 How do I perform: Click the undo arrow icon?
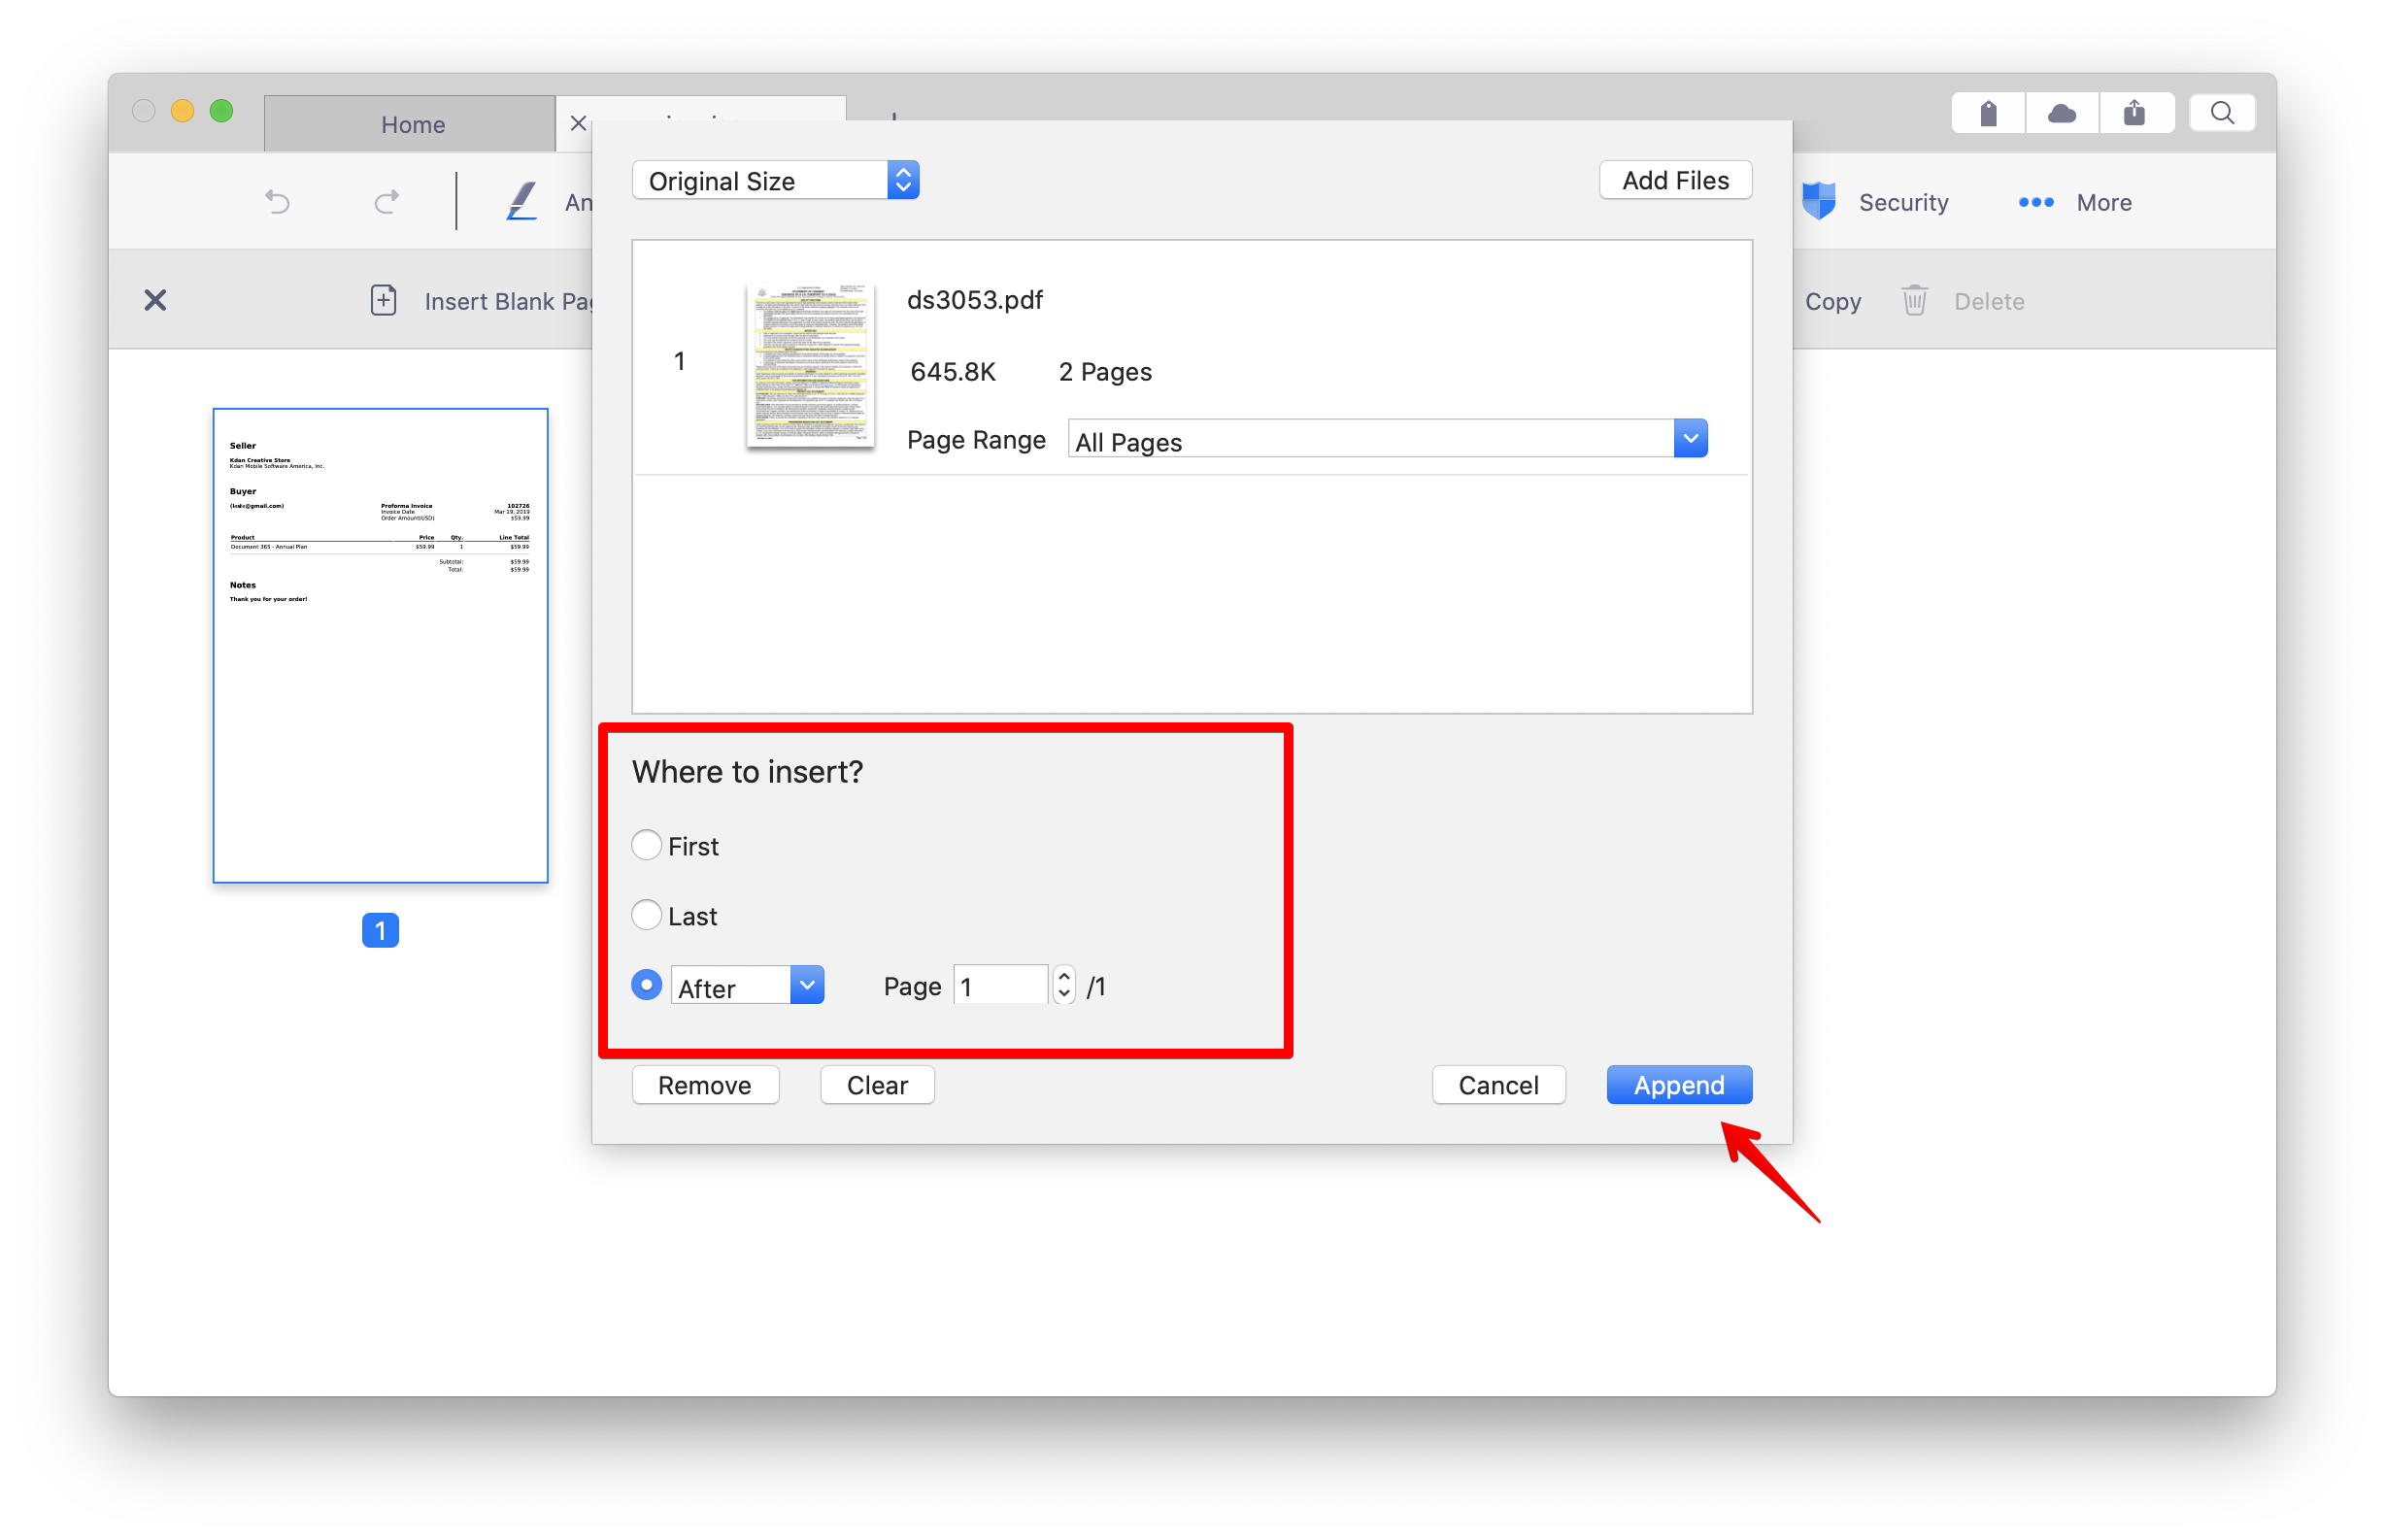pyautogui.click(x=277, y=202)
